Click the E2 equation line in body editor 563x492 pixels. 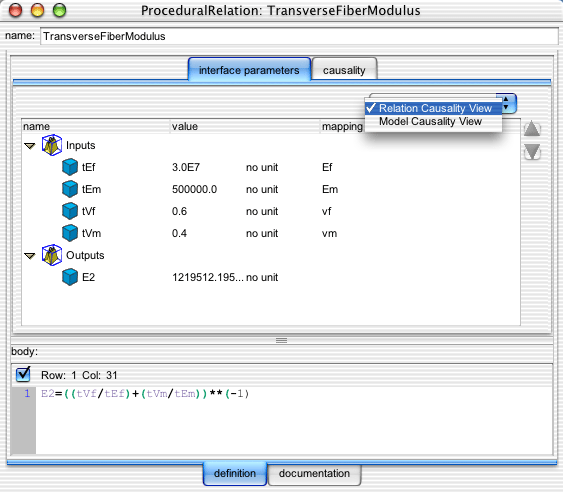pyautogui.click(x=145, y=394)
